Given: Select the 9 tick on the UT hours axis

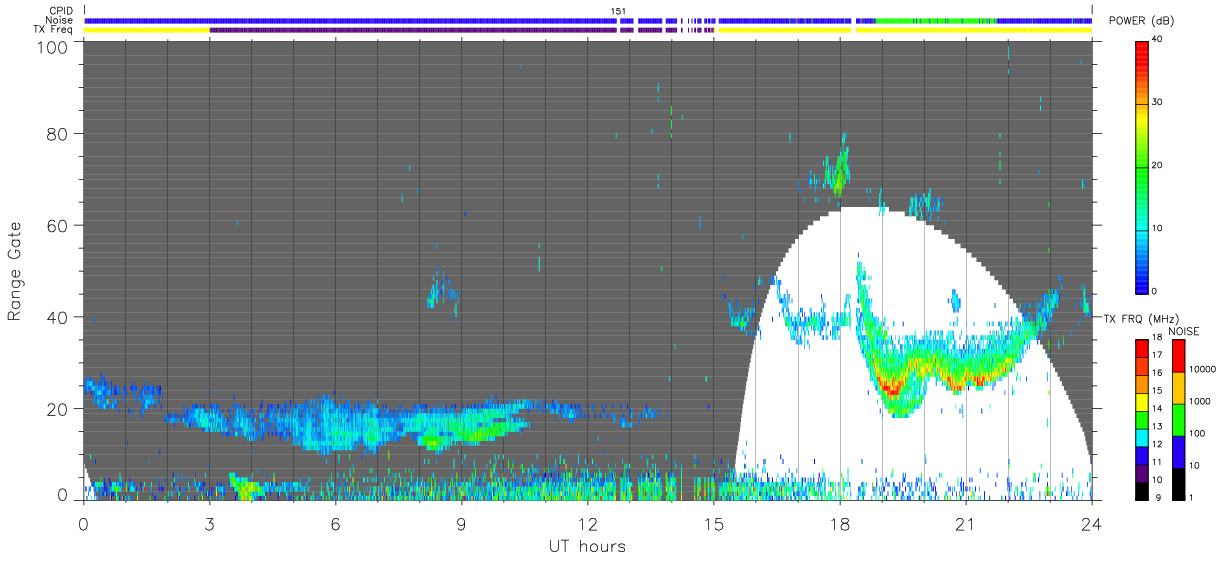Looking at the screenshot, I should tap(461, 524).
